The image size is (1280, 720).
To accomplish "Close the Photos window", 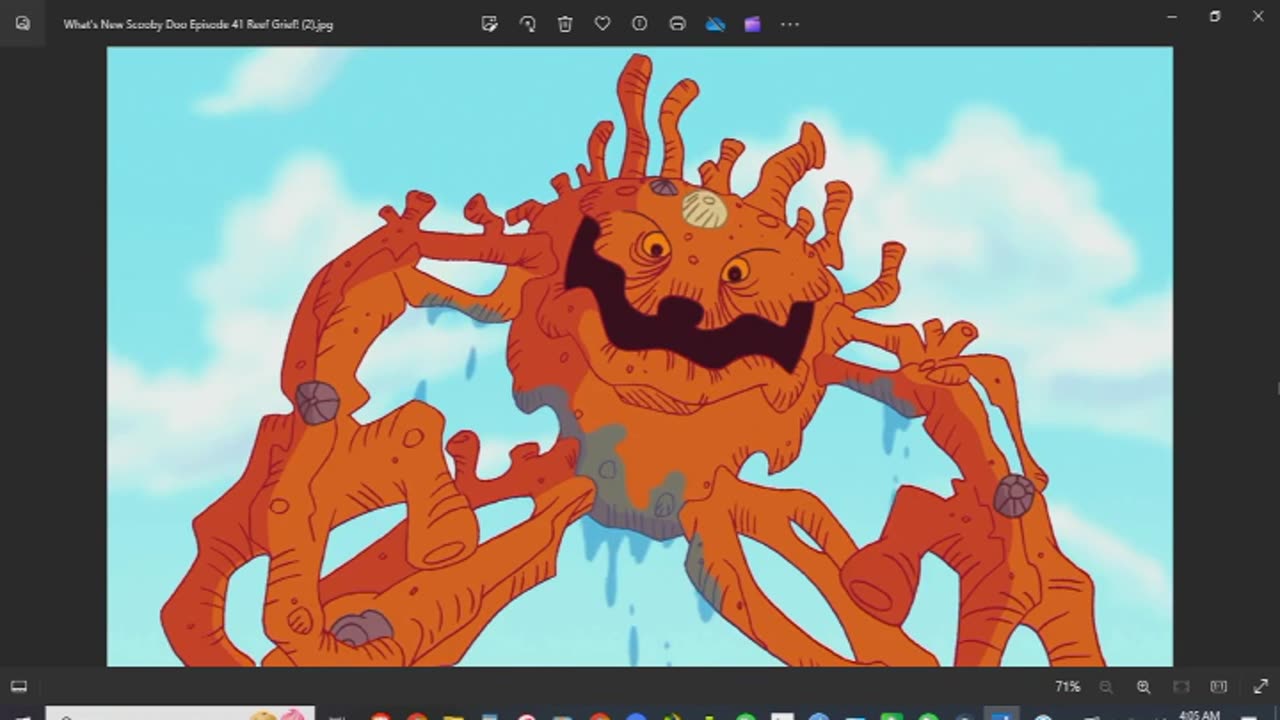I will tap(1258, 16).
